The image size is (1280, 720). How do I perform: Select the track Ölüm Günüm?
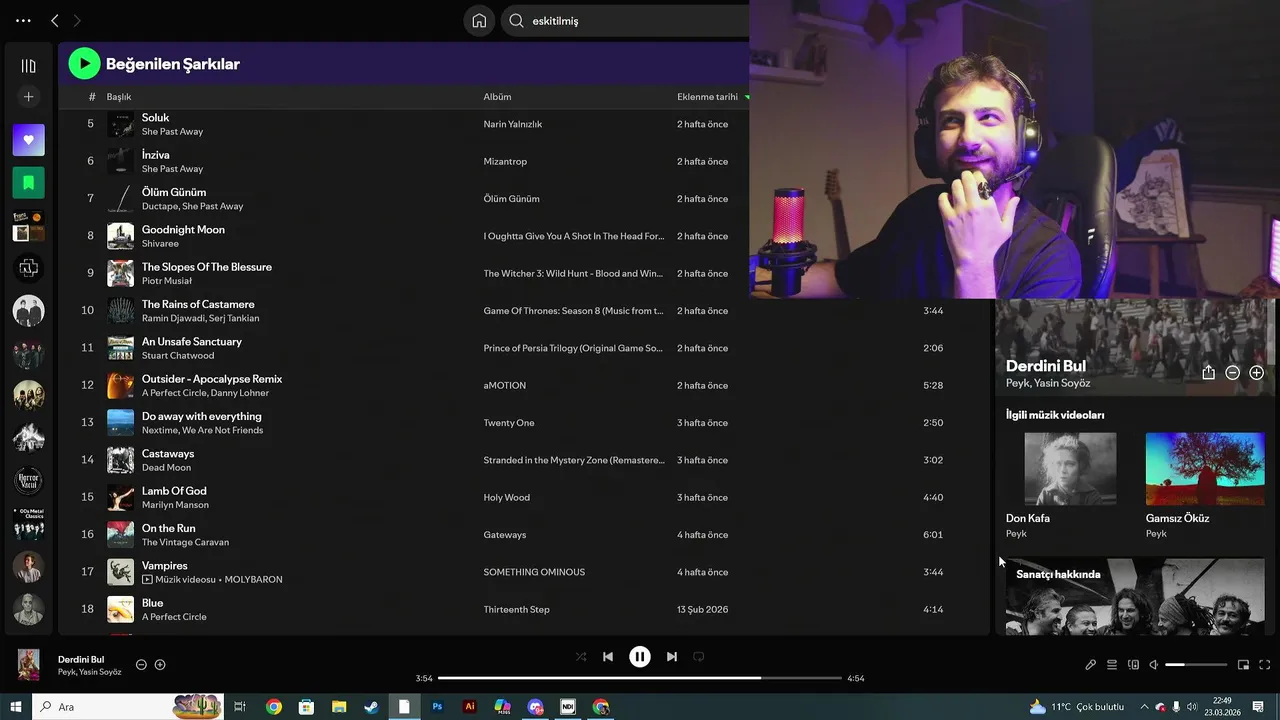point(174,192)
